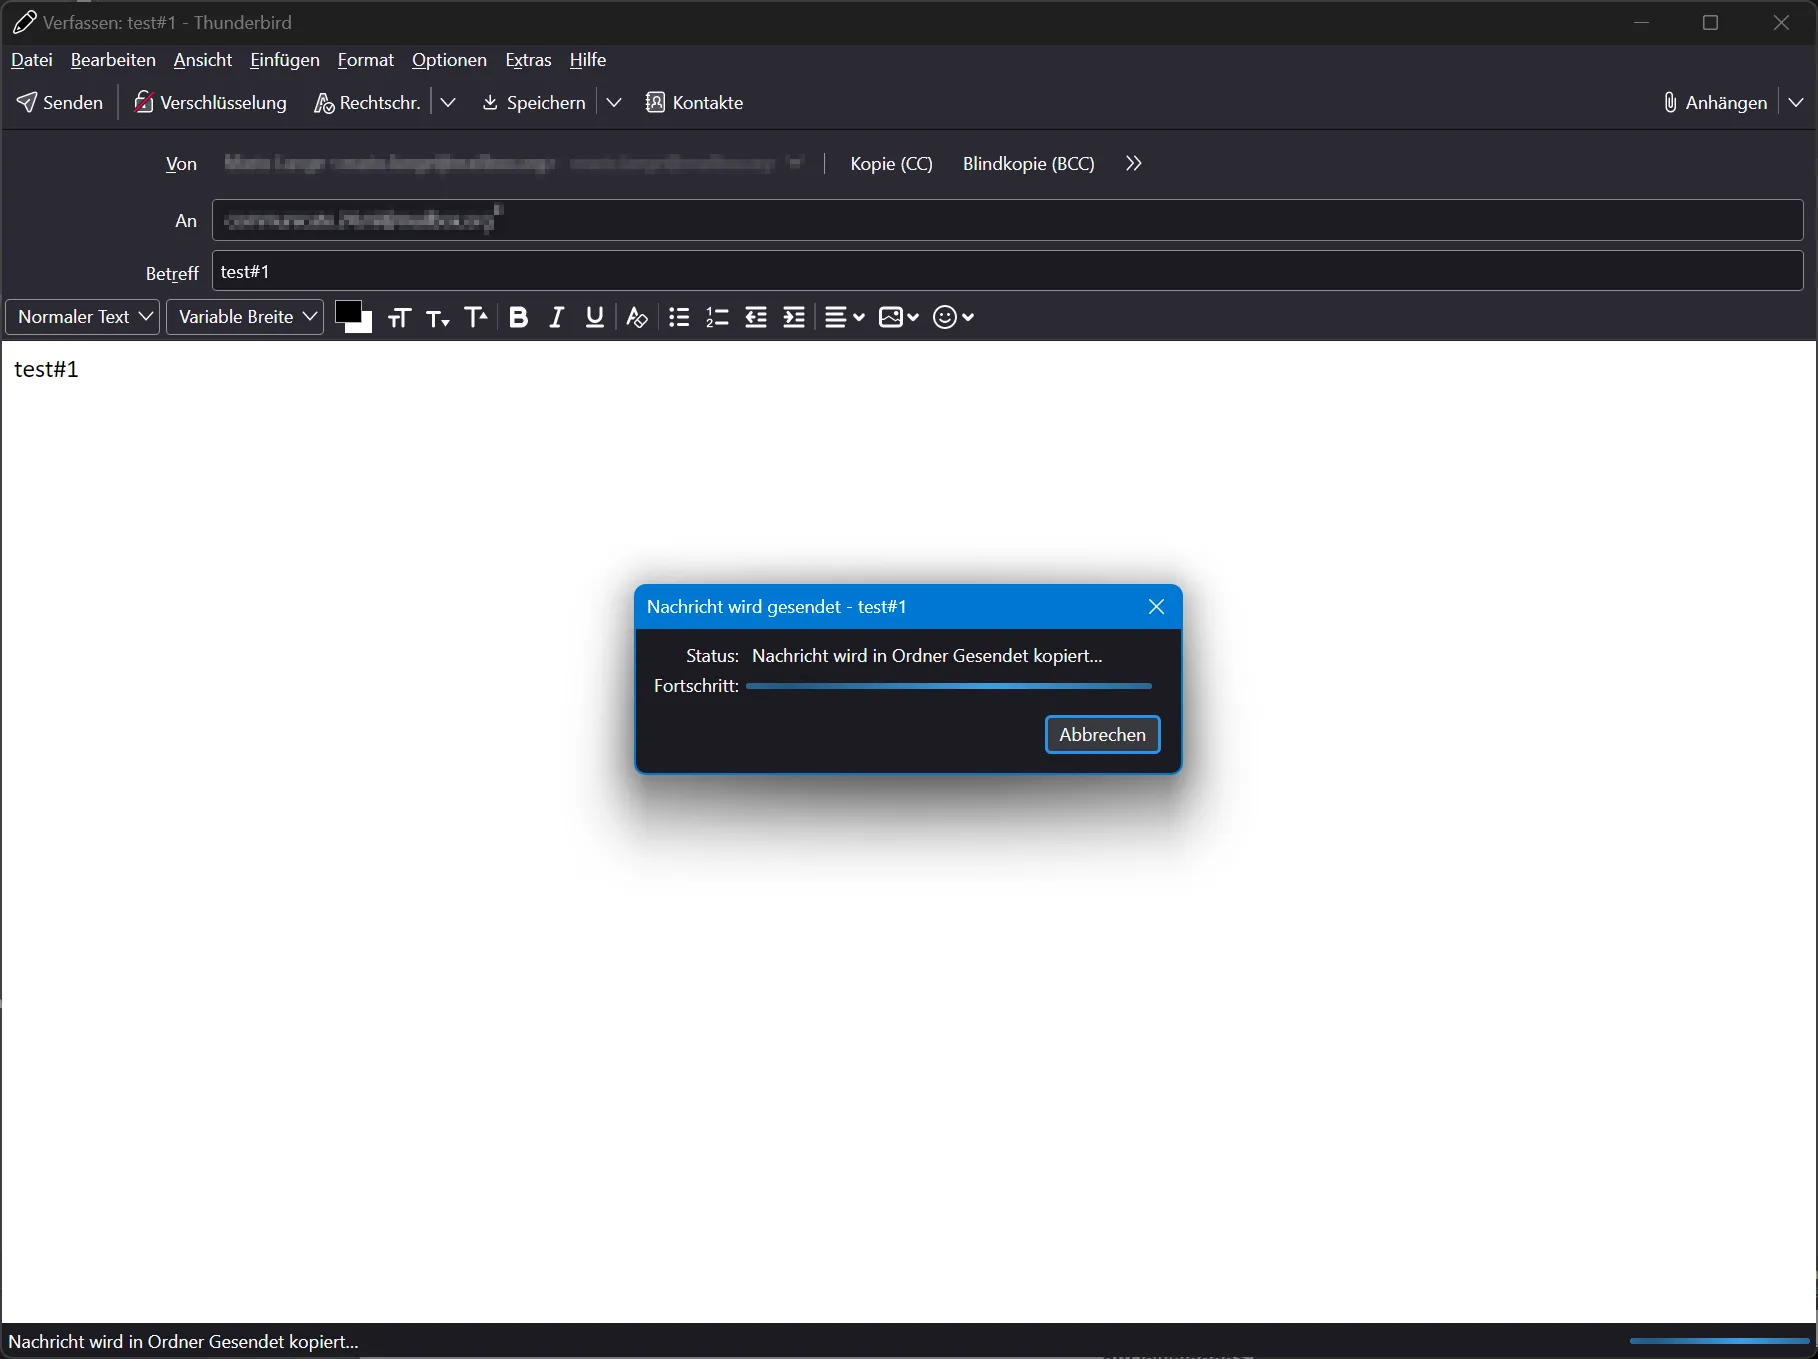This screenshot has height=1359, width=1818.
Task: Click the text color swatch
Action: click(x=347, y=312)
